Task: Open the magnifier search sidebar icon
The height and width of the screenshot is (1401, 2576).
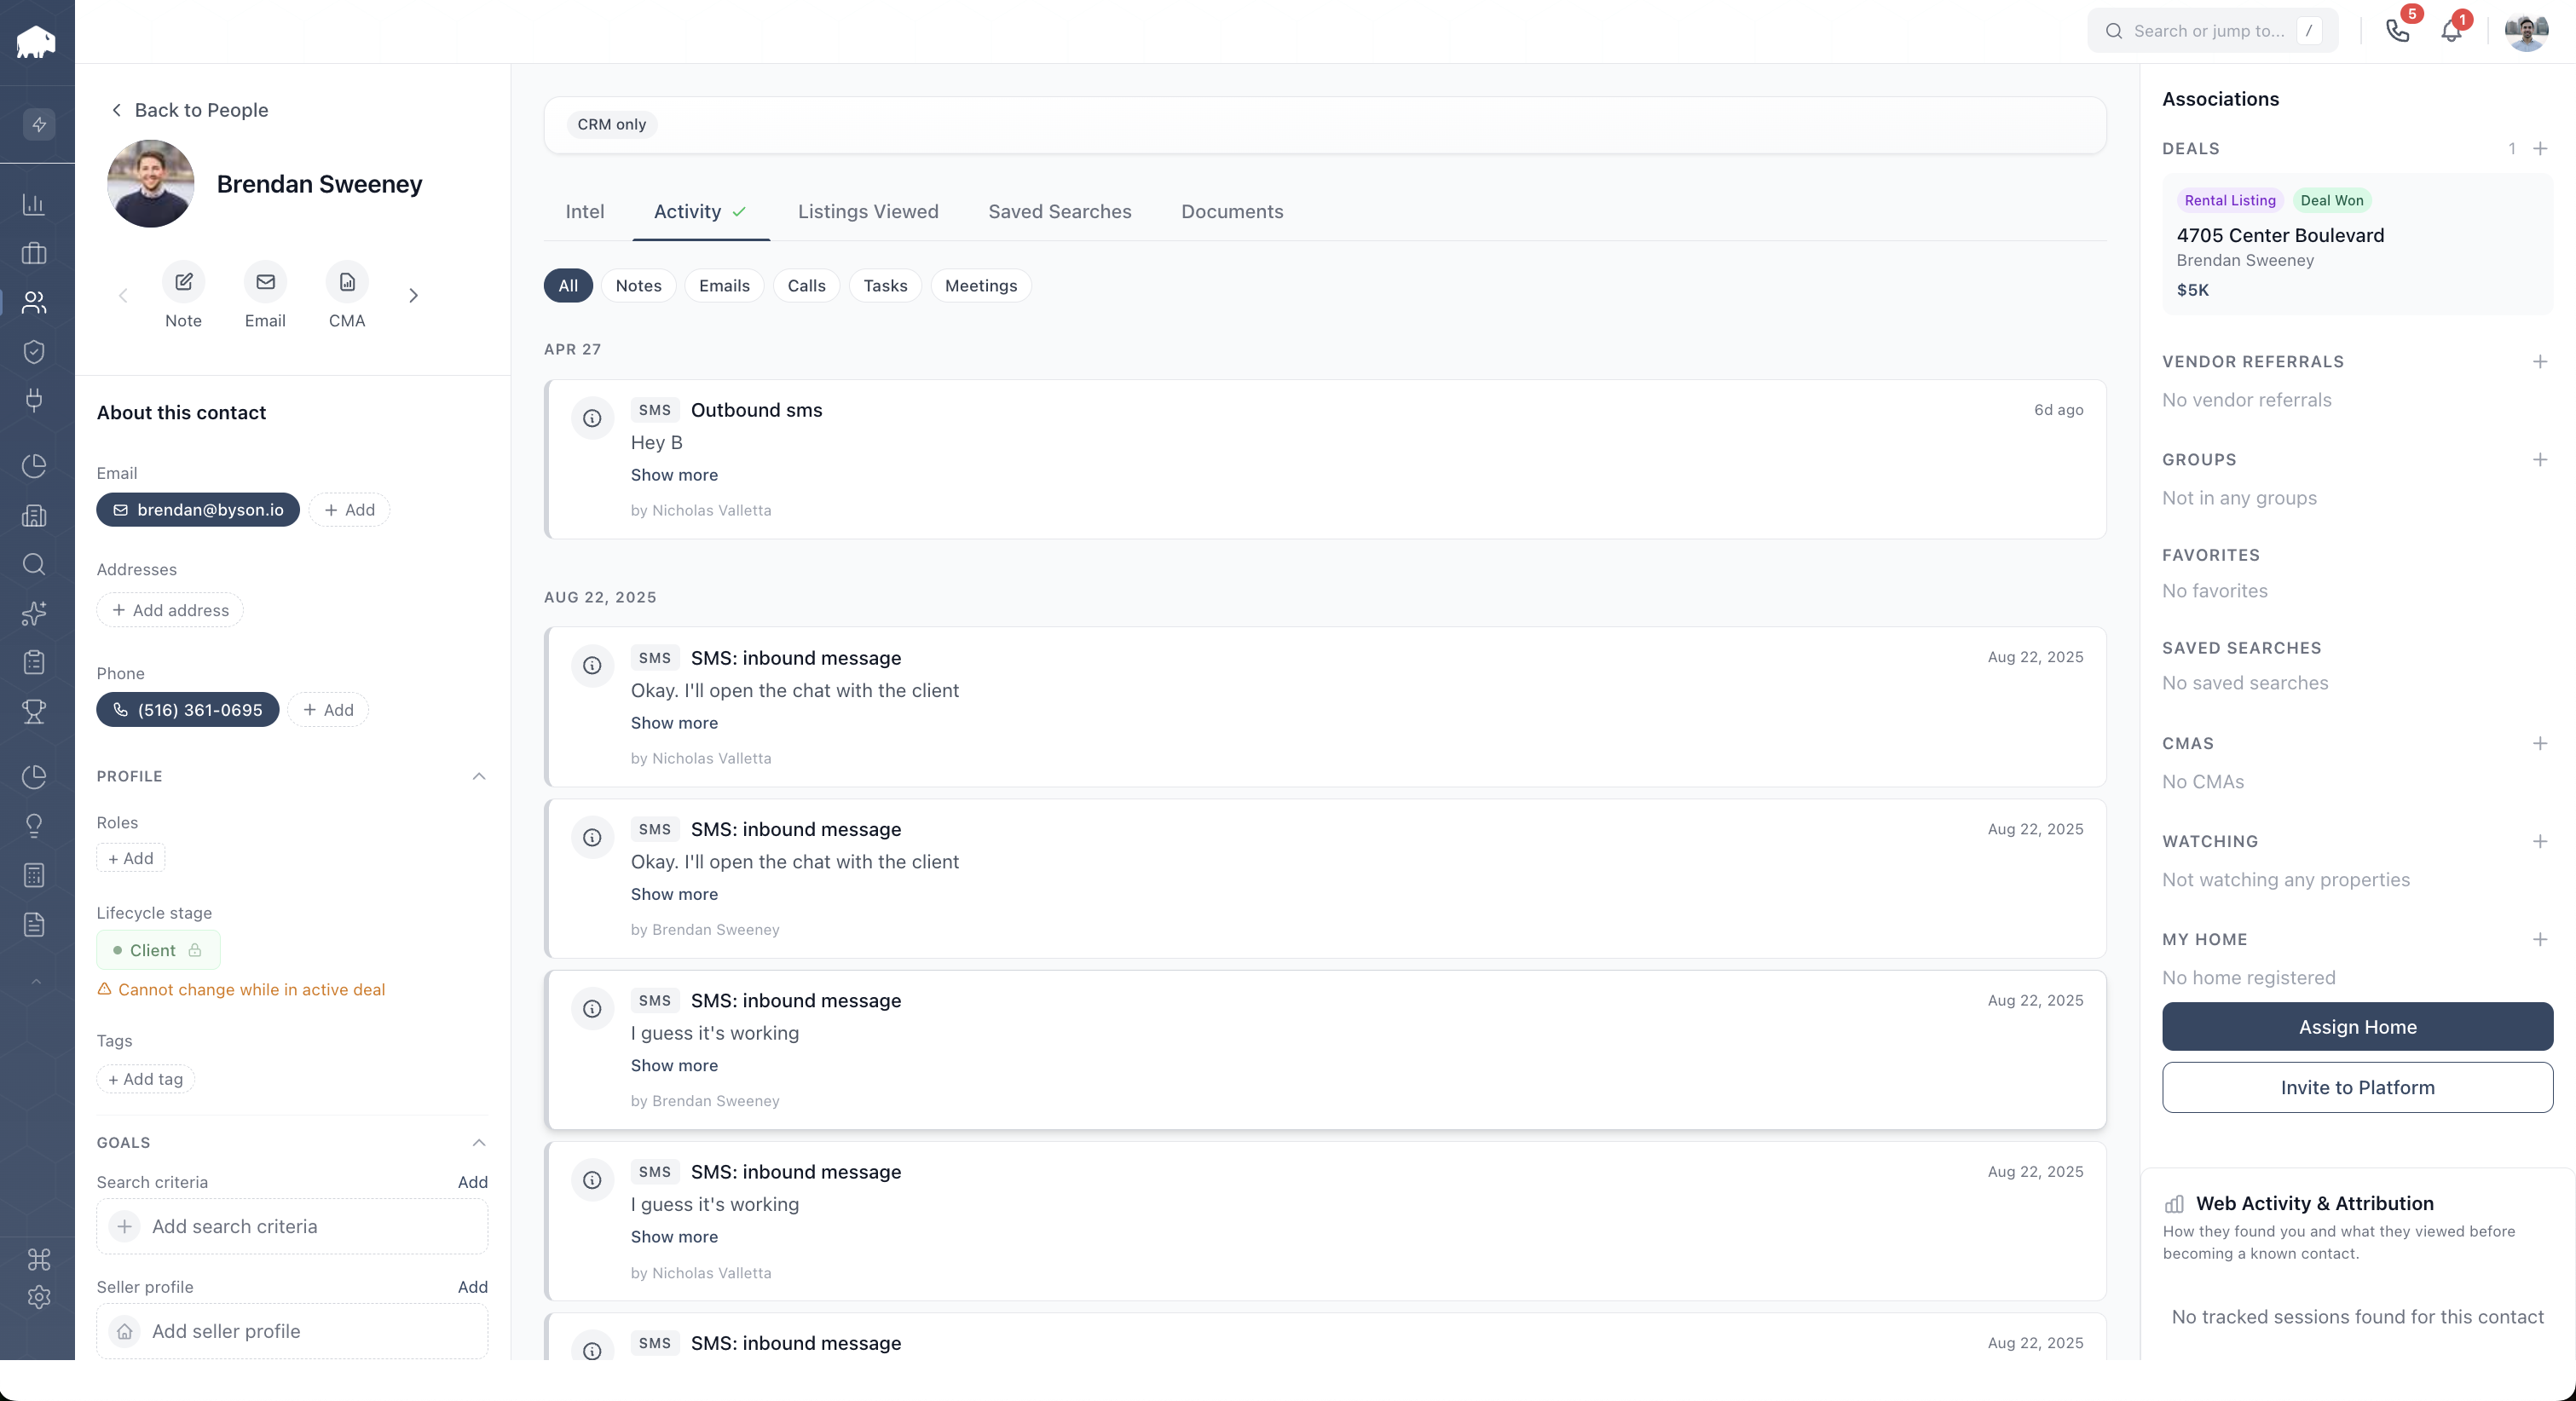Action: [x=34, y=564]
